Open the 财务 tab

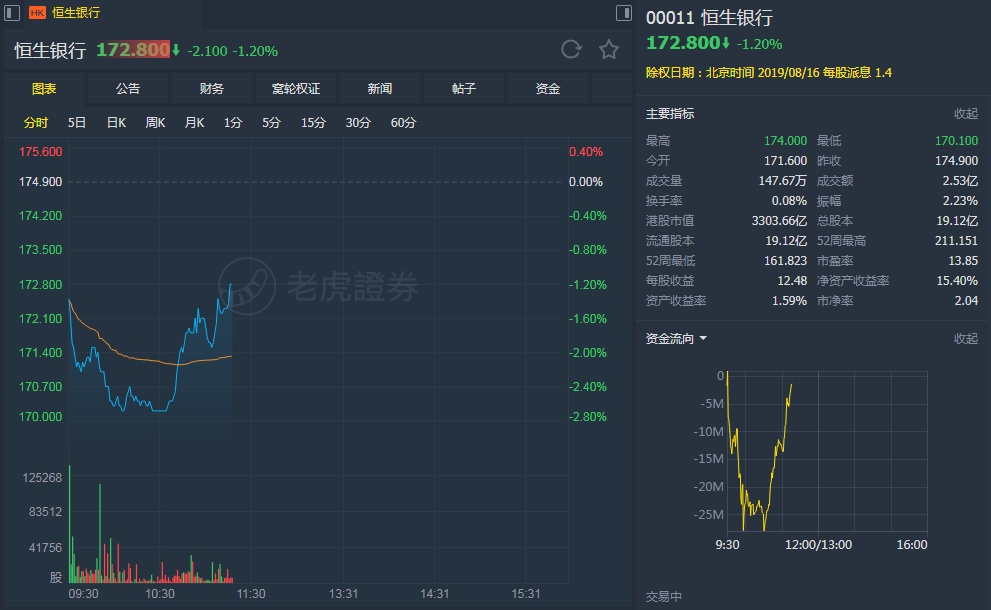(x=212, y=89)
